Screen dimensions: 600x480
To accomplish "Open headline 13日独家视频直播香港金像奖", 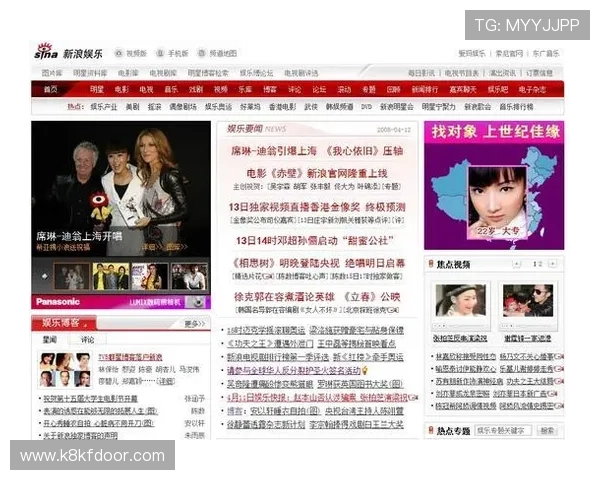I will coord(294,207).
